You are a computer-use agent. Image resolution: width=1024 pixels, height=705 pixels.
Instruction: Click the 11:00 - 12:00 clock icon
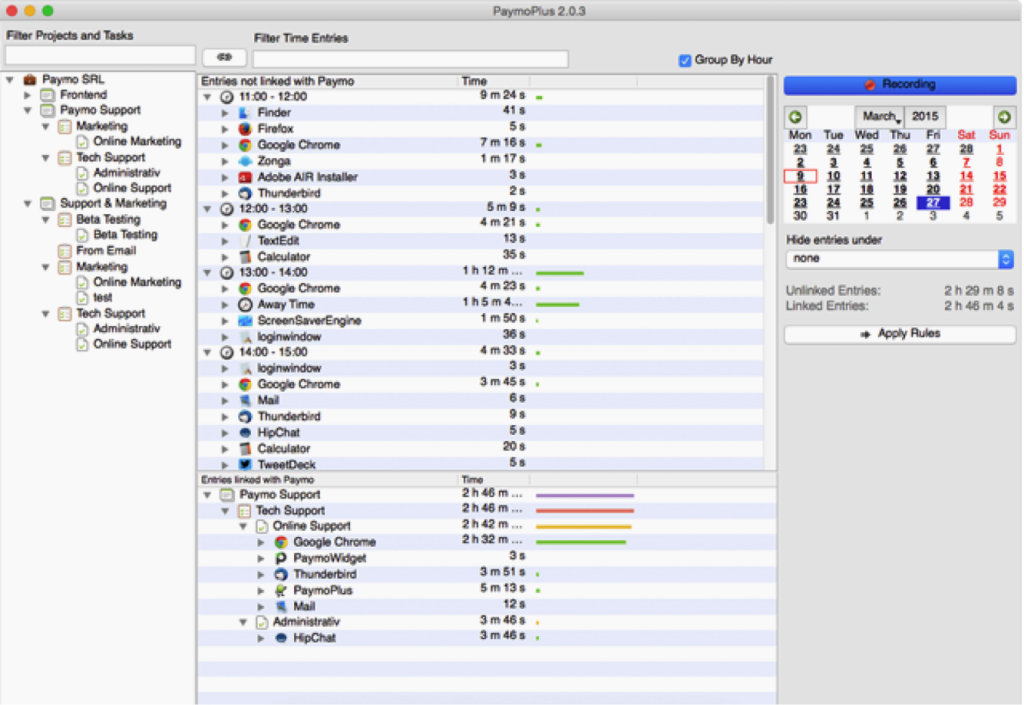tap(227, 97)
